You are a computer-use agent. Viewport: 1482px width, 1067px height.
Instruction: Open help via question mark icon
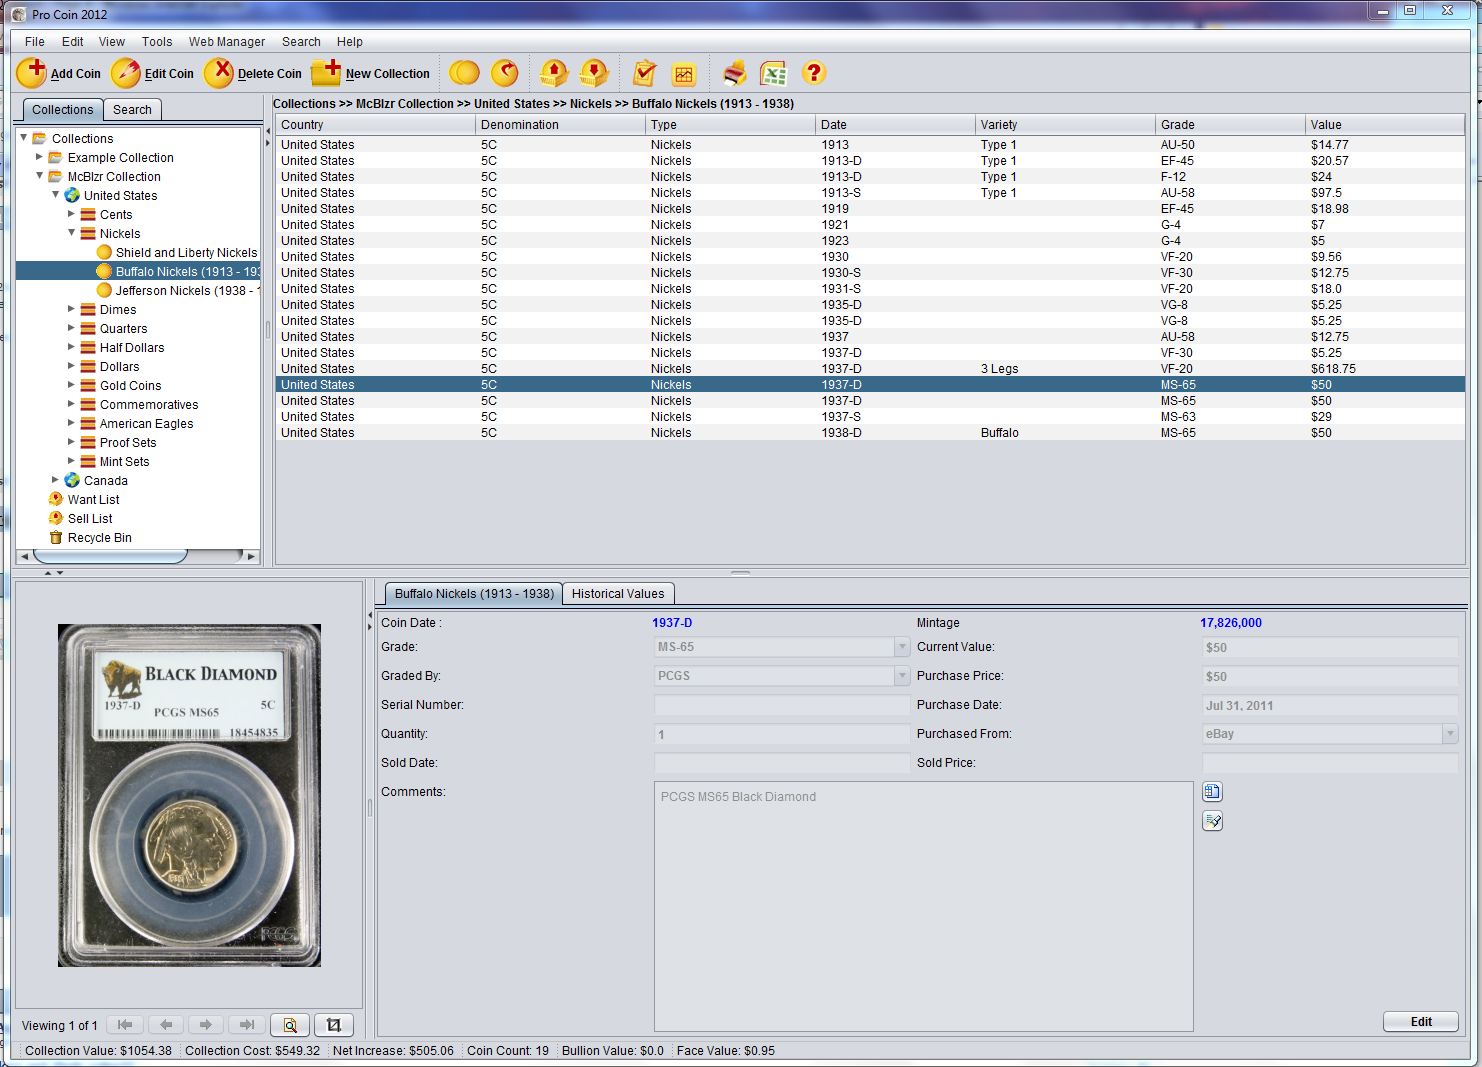pos(814,73)
